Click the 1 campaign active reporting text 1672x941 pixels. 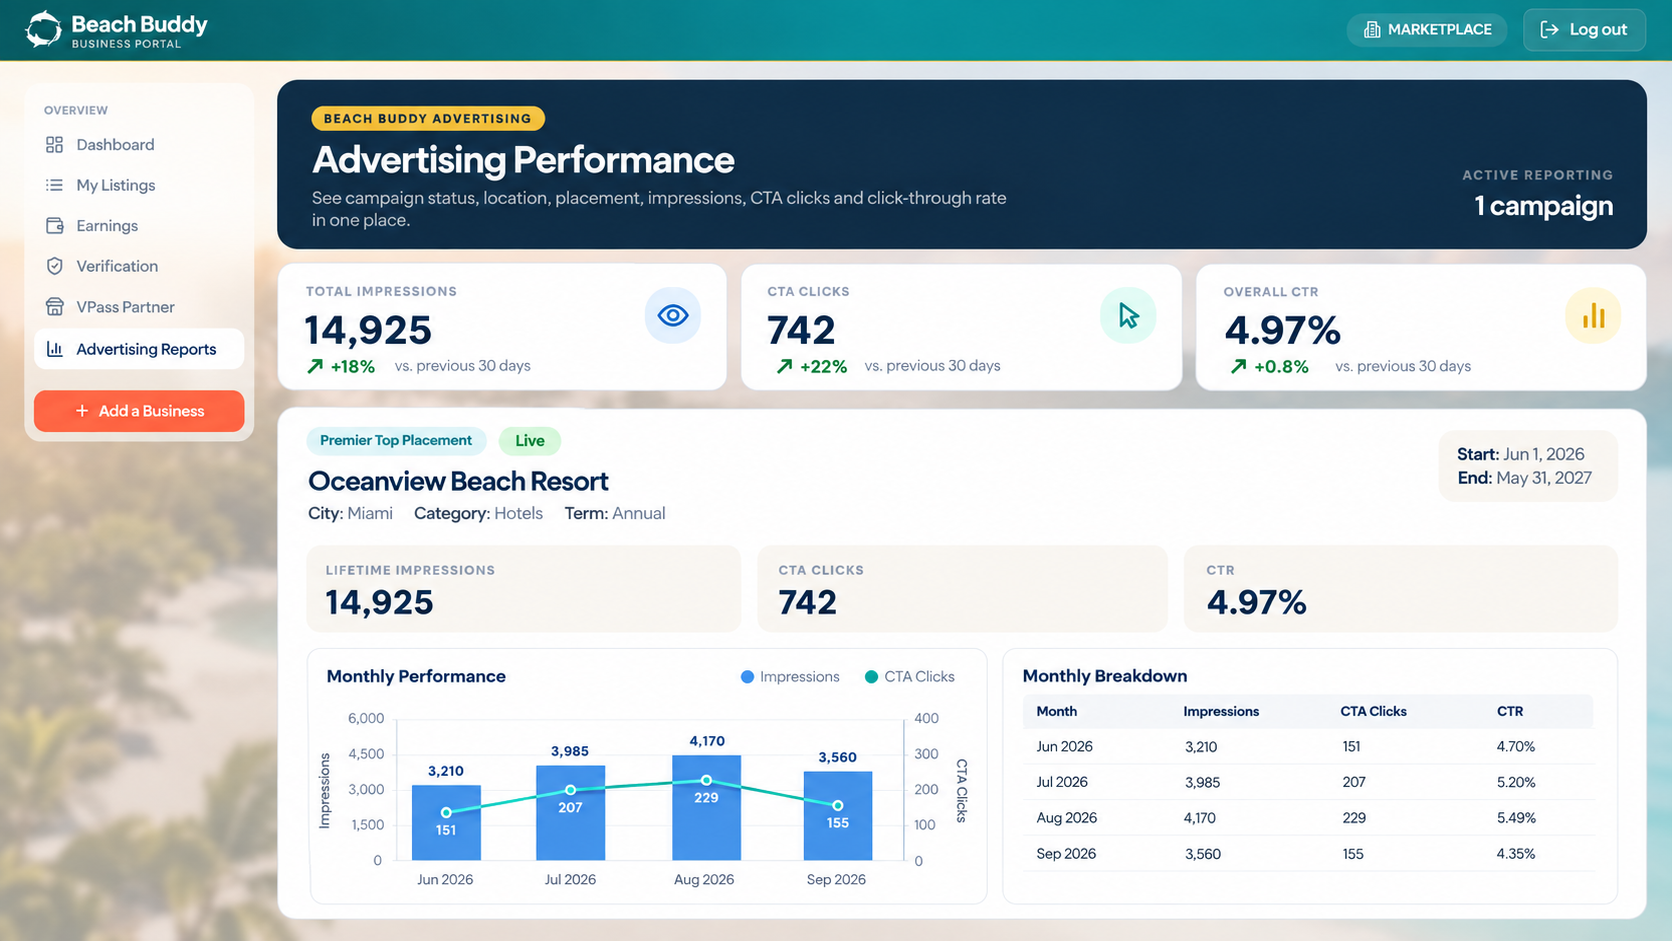coord(1543,206)
